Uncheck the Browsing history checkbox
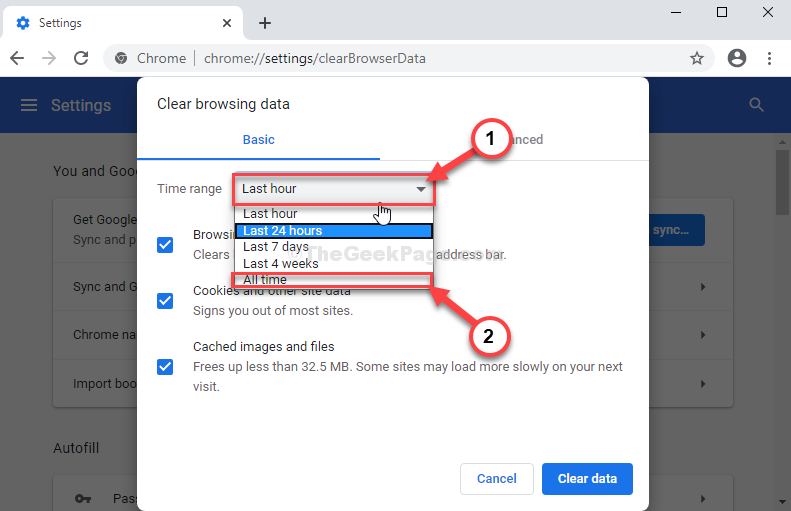The height and width of the screenshot is (511, 791). coord(165,244)
